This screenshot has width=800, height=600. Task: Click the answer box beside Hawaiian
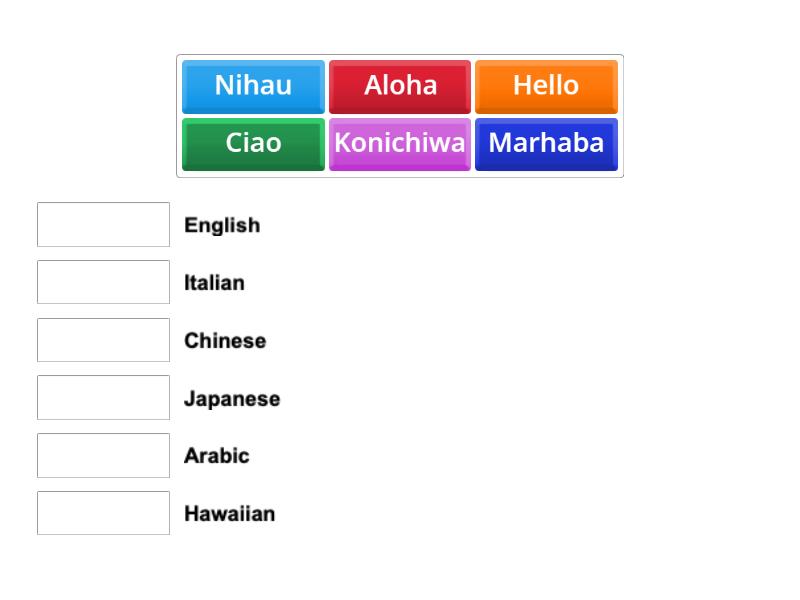point(103,513)
